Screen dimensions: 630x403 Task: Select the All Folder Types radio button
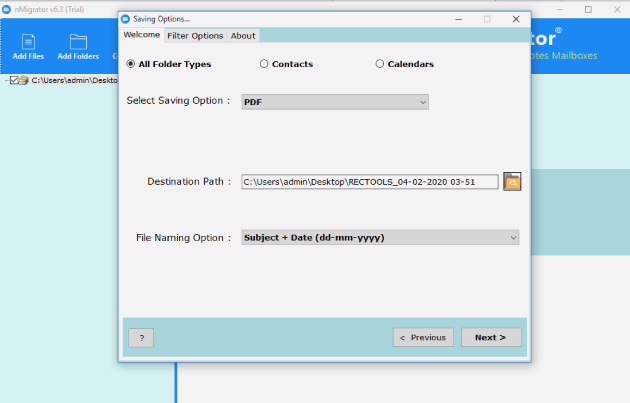132,64
